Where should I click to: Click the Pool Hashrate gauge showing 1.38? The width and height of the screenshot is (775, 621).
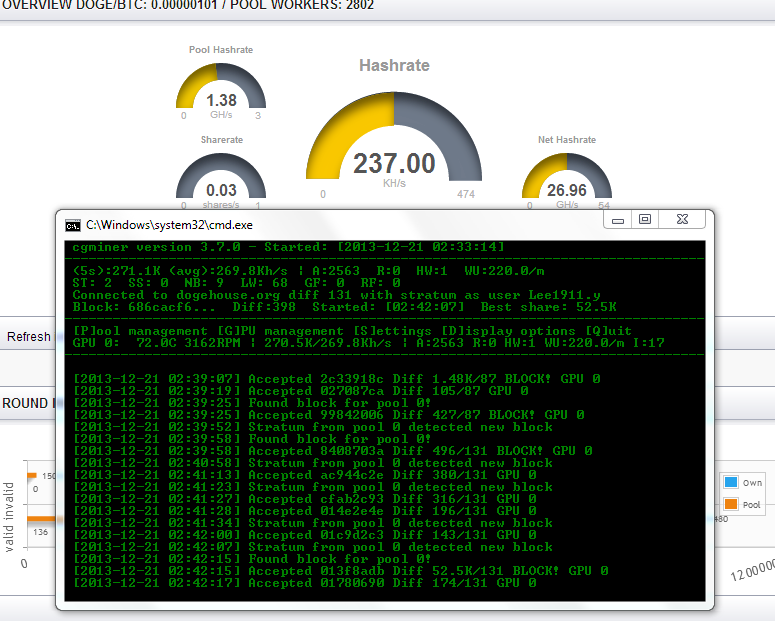pos(221,85)
